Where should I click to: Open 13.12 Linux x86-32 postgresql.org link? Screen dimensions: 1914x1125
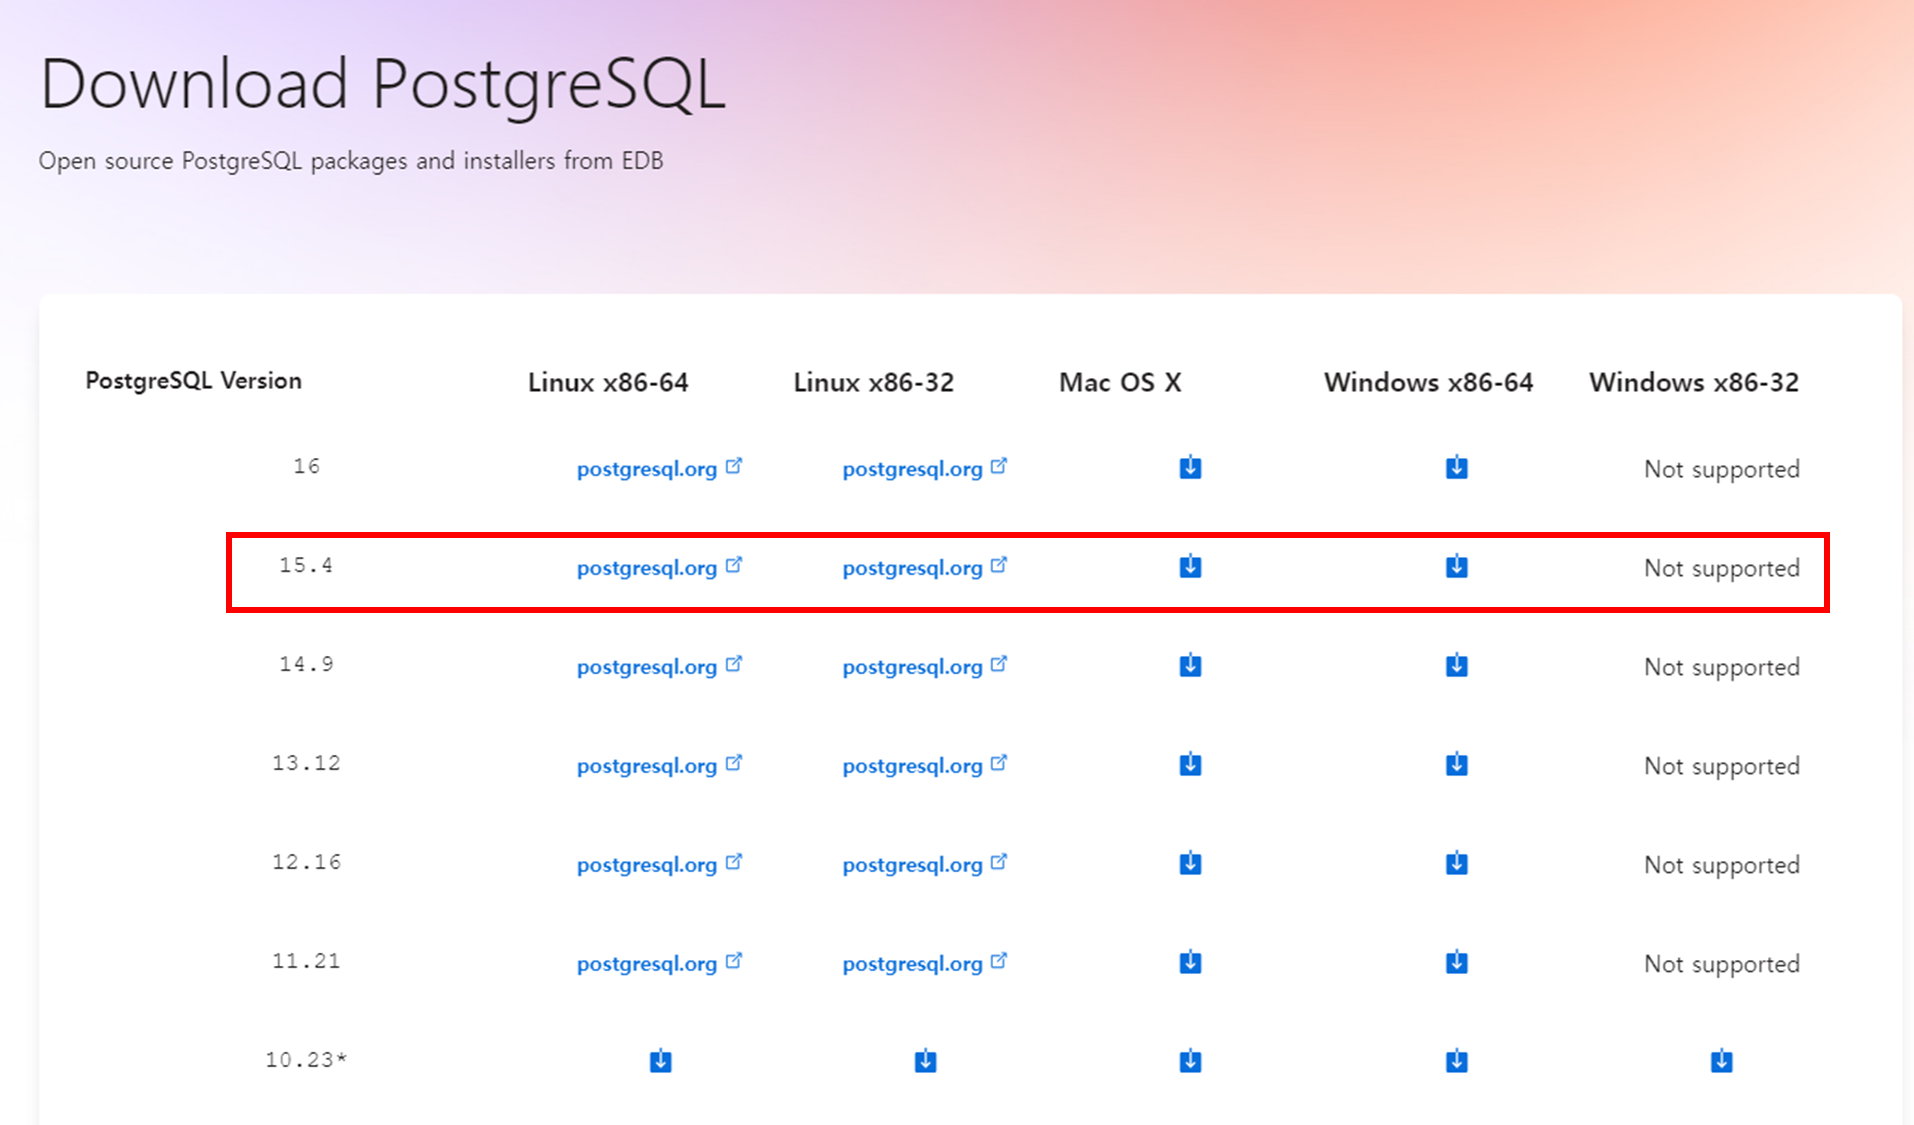924,765
